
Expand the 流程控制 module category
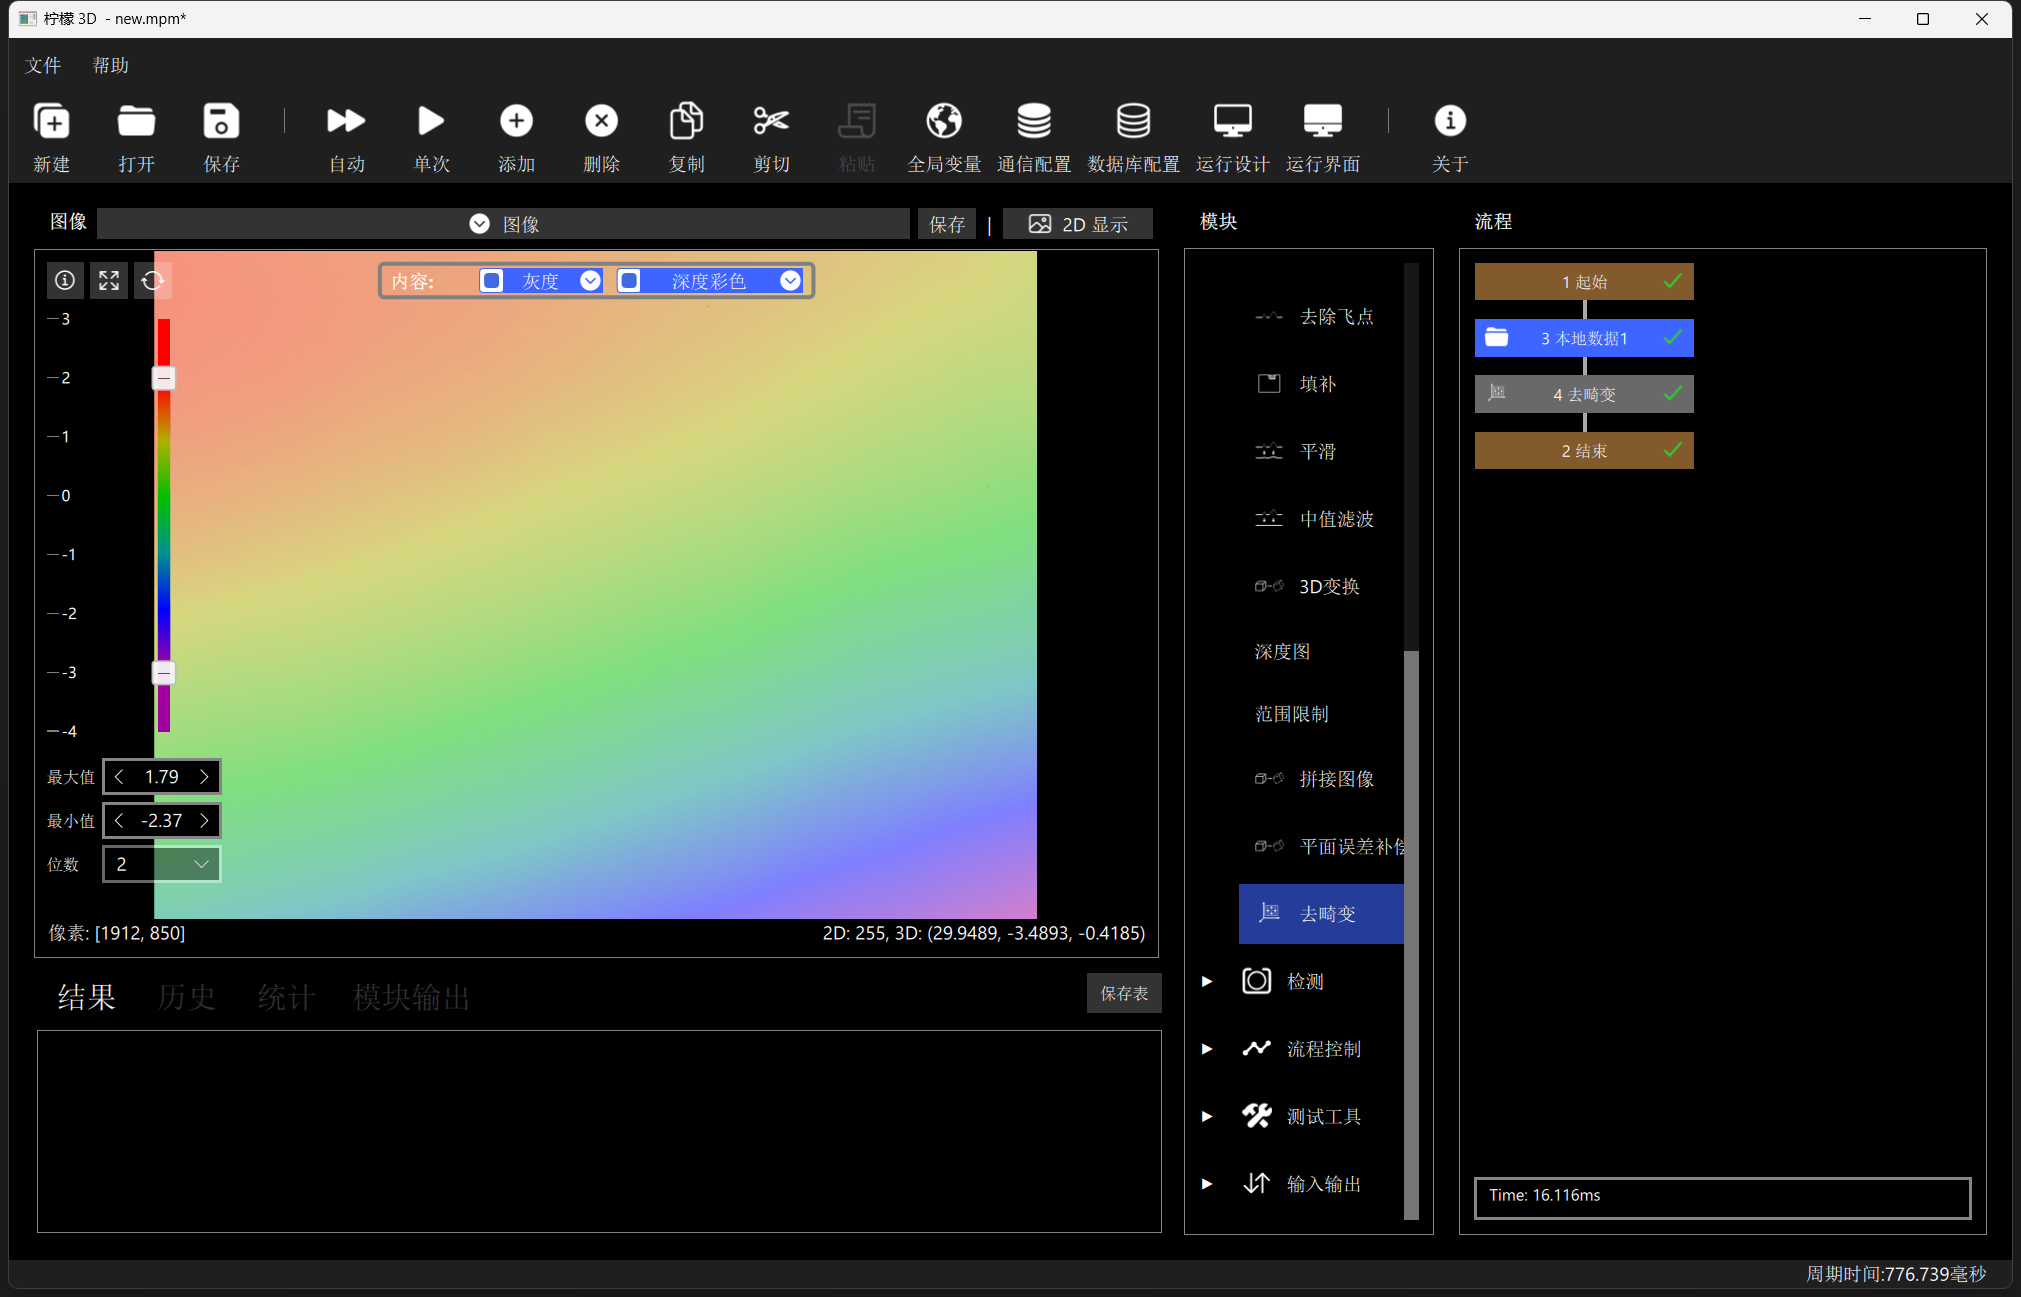[1207, 1049]
